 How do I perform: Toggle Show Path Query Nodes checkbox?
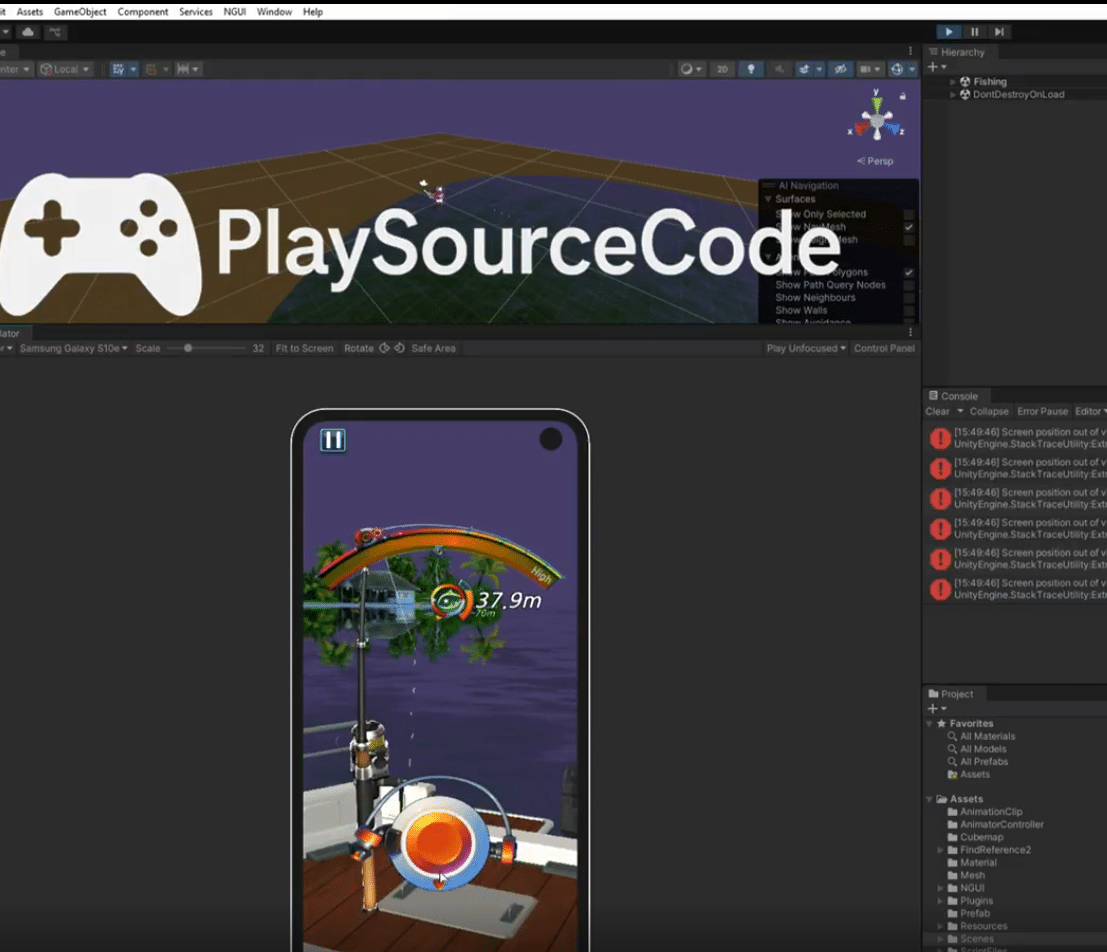point(909,285)
